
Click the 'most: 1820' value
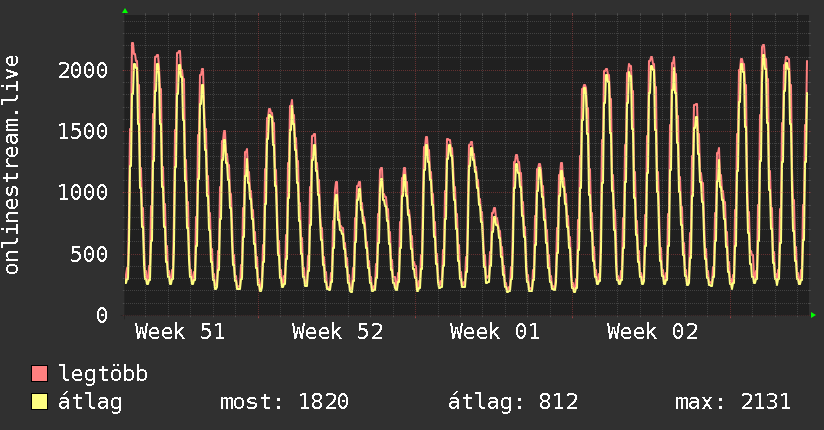[x=284, y=402]
